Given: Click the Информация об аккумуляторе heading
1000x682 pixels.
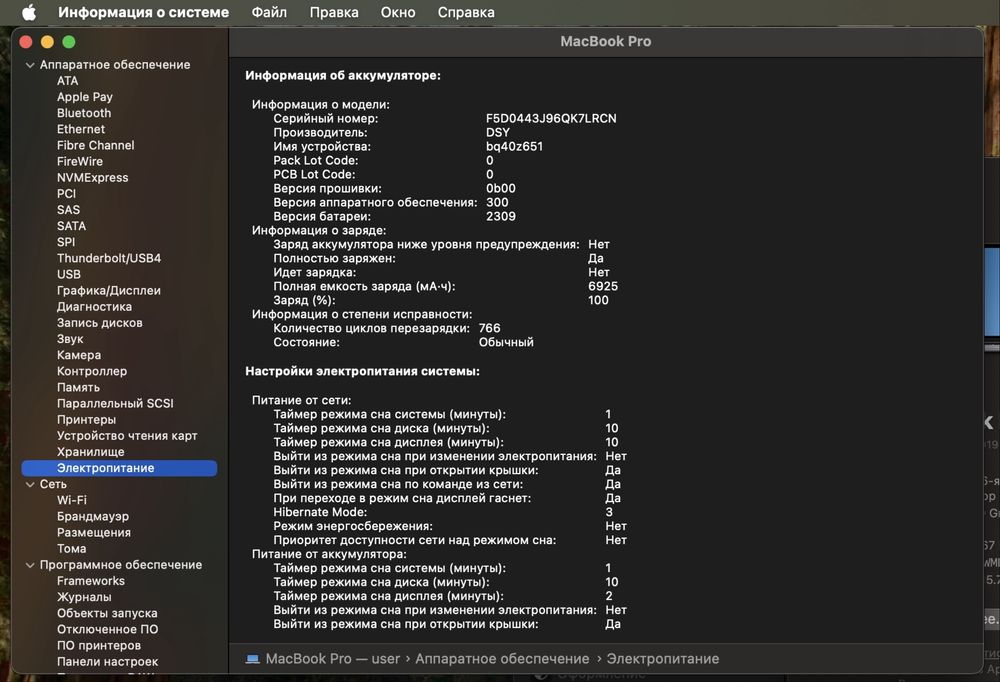Looking at the screenshot, I should 343,75.
